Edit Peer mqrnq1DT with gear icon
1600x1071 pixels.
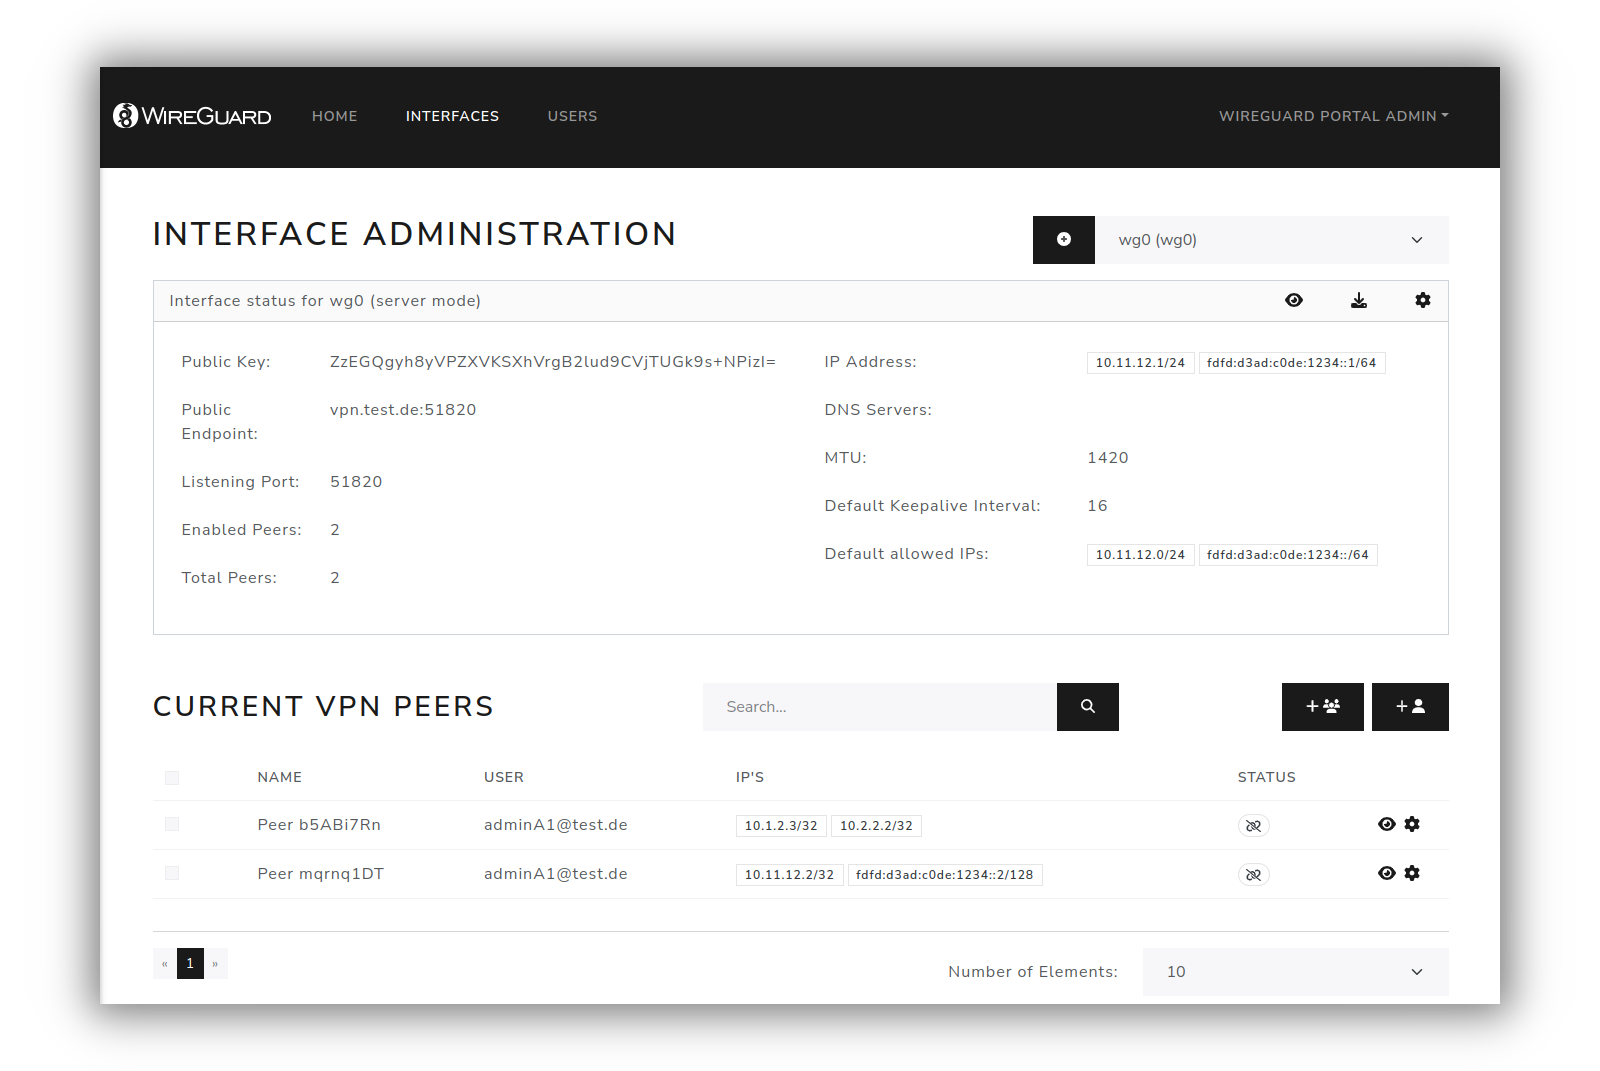pyautogui.click(x=1412, y=874)
